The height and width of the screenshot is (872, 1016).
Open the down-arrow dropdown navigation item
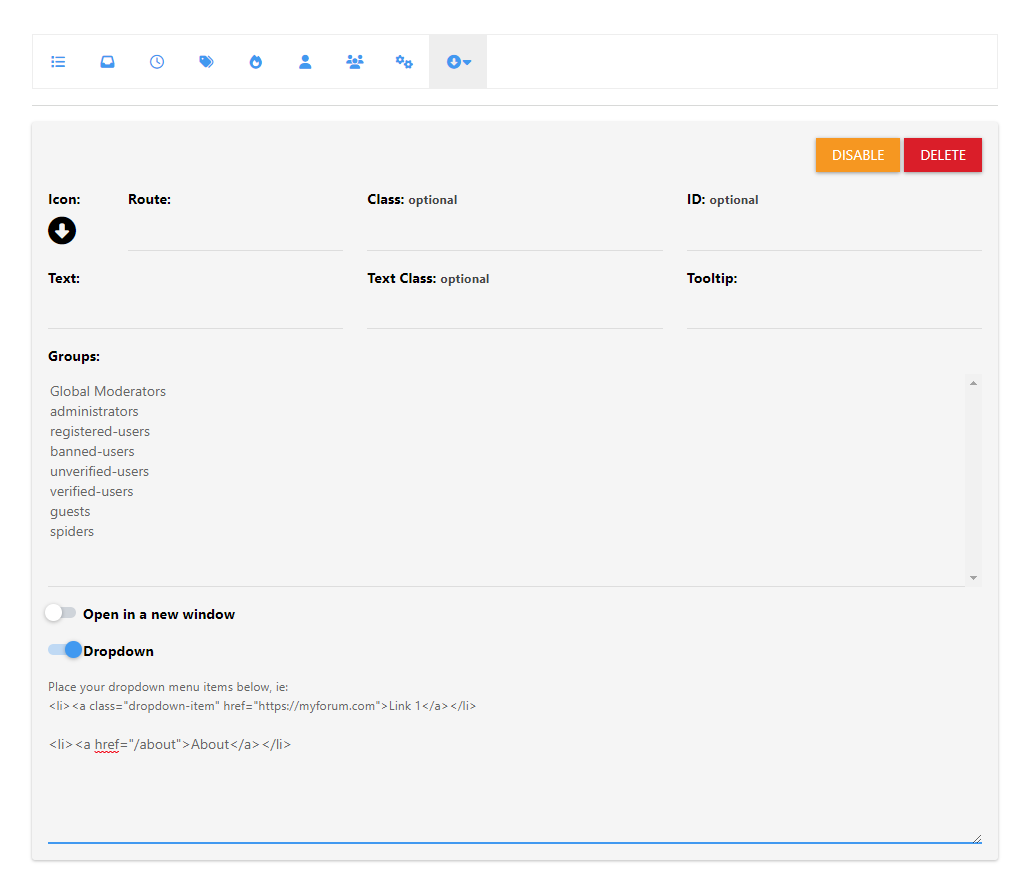(458, 62)
